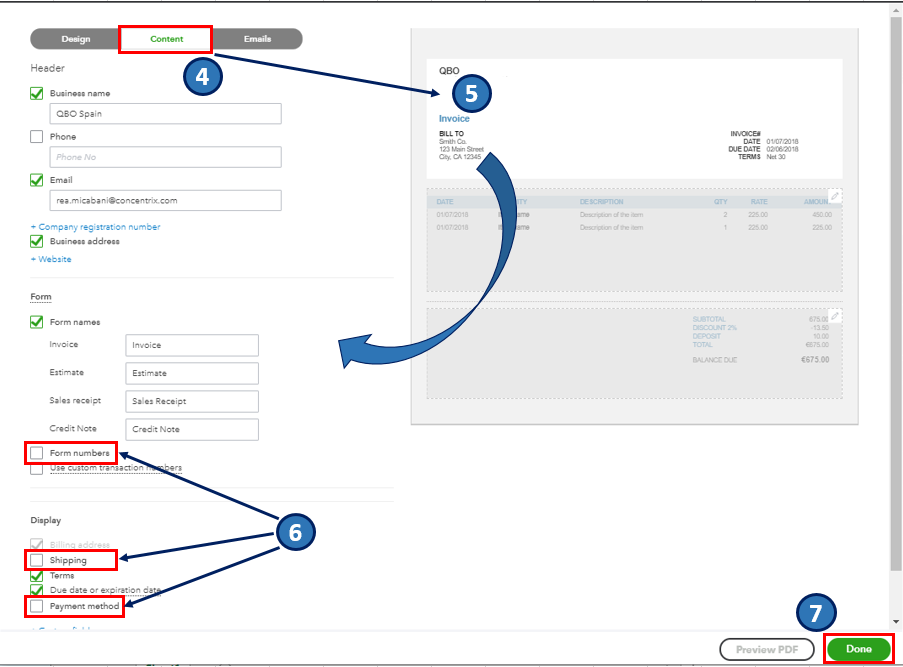Click the Email address input field
Screen dimensions: 903x667
166,200
